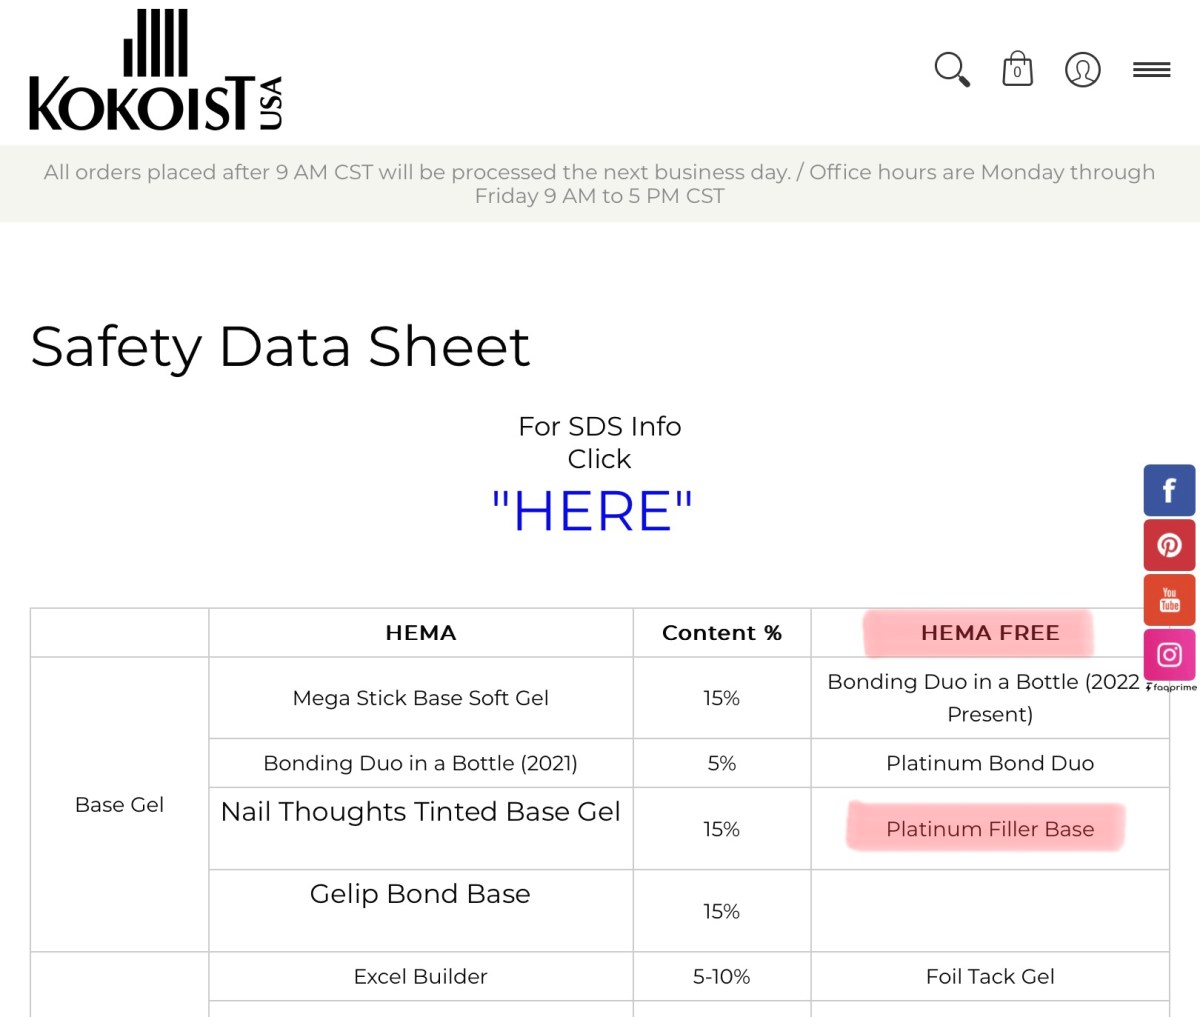
Task: Open the search magnifier icon
Action: 951,70
